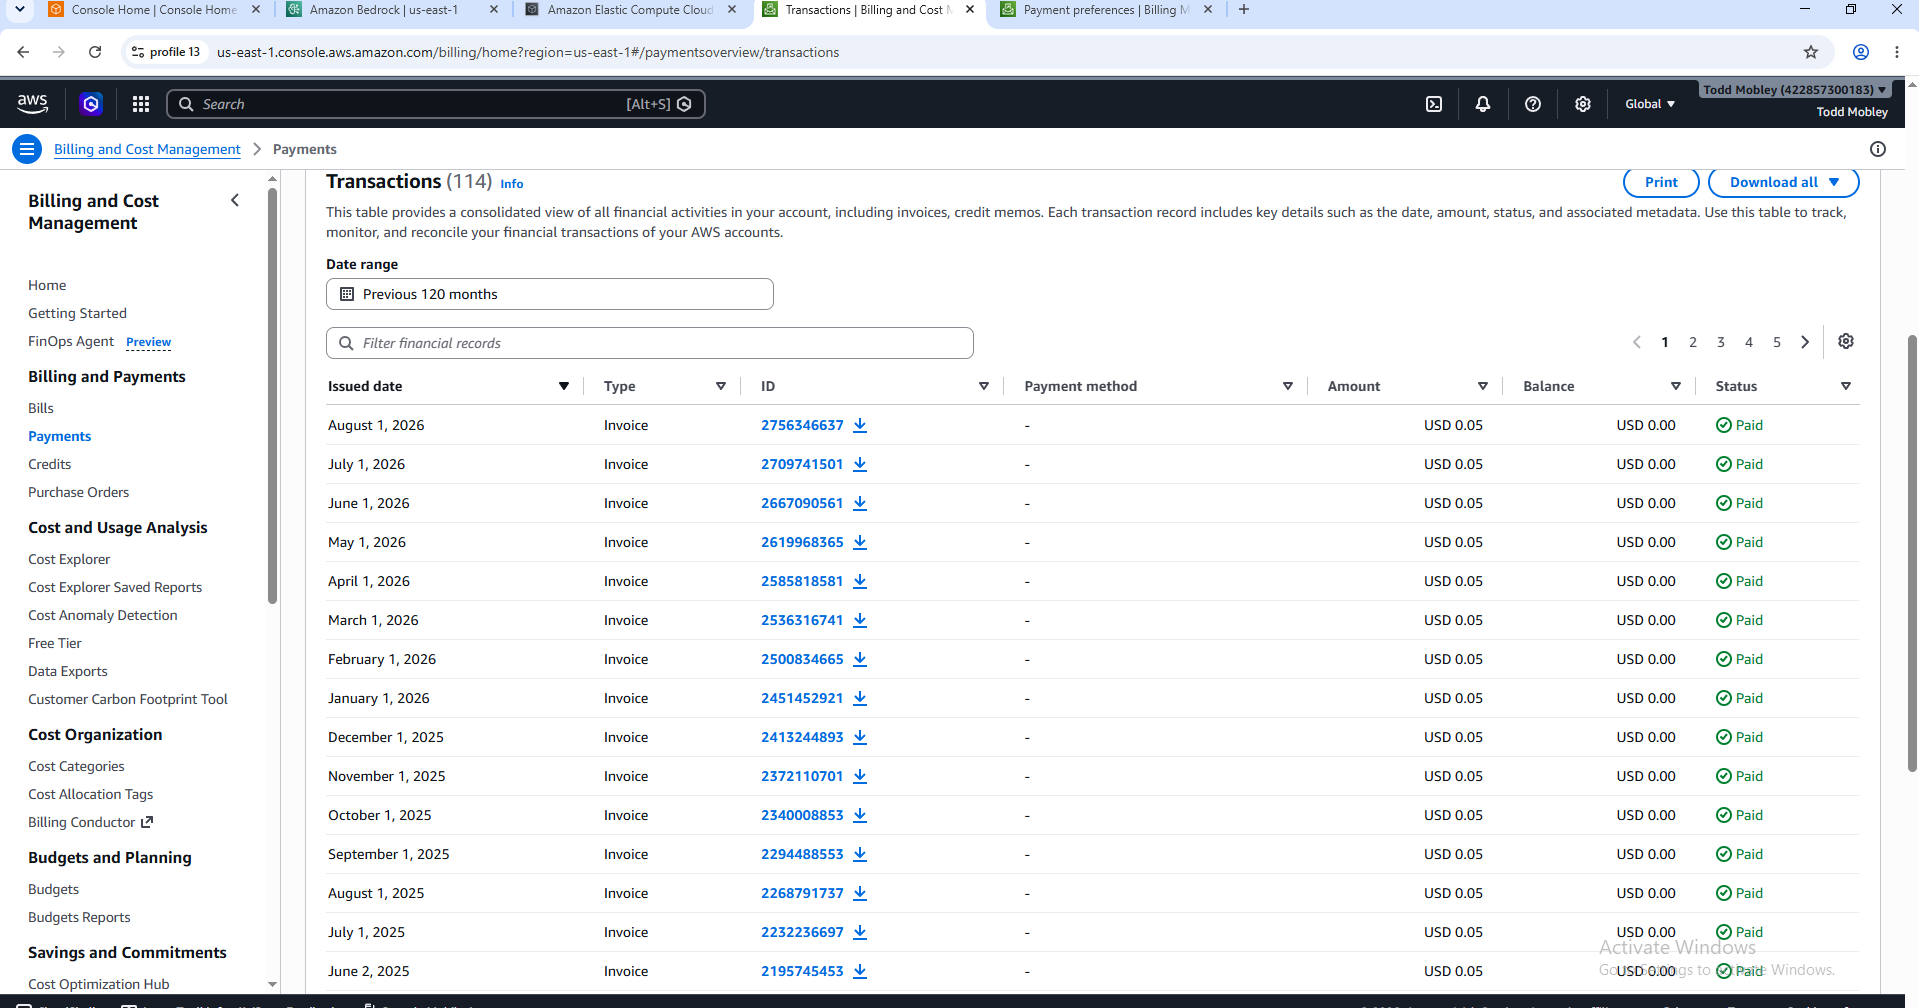Download invoice 2709741501
The height and width of the screenshot is (1008, 1919).
tap(860, 464)
